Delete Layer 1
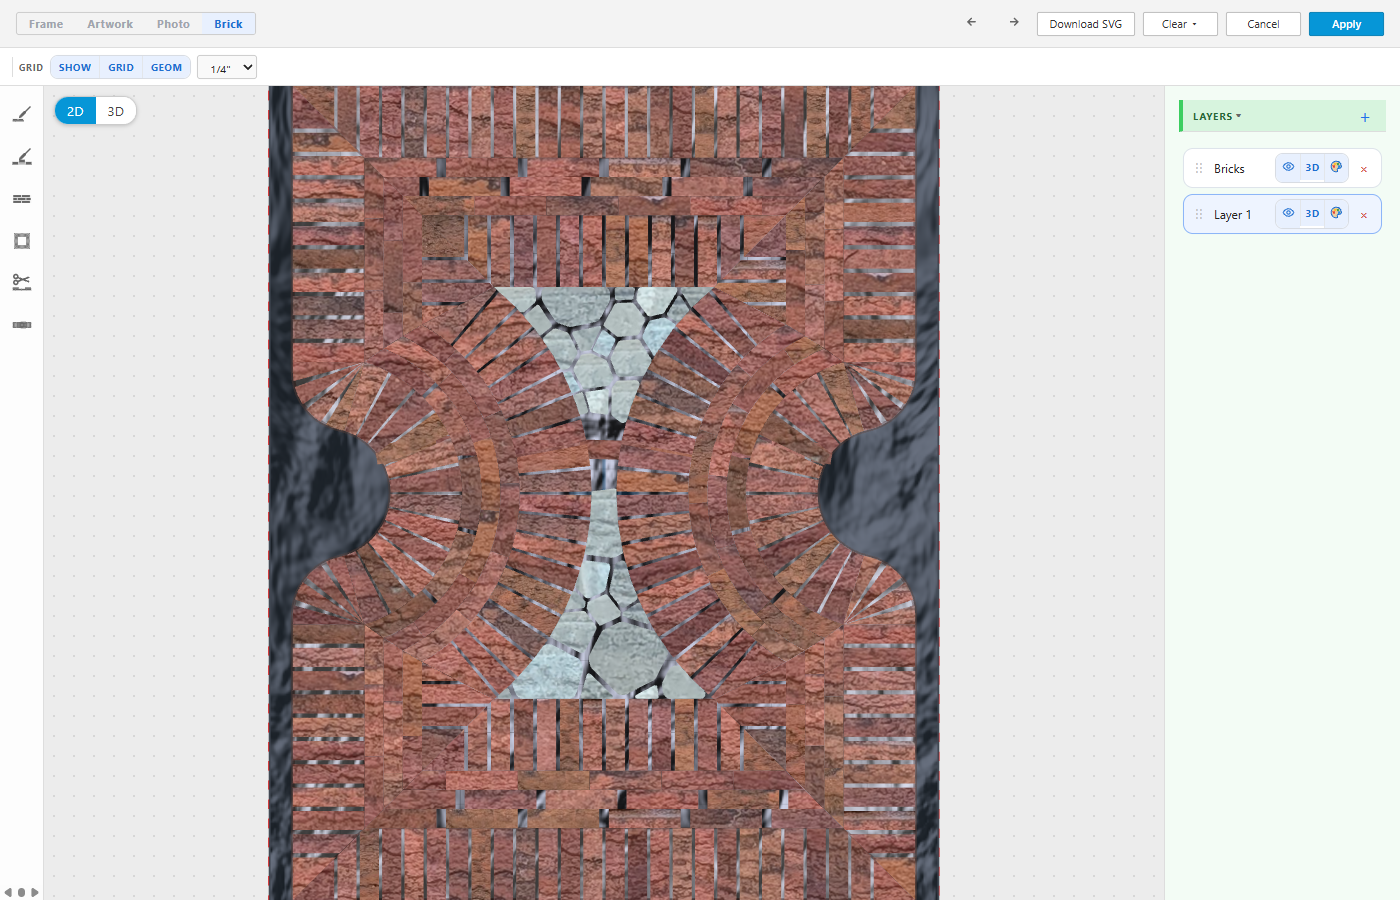Screen dimensions: 1400x900 [x=1364, y=215]
